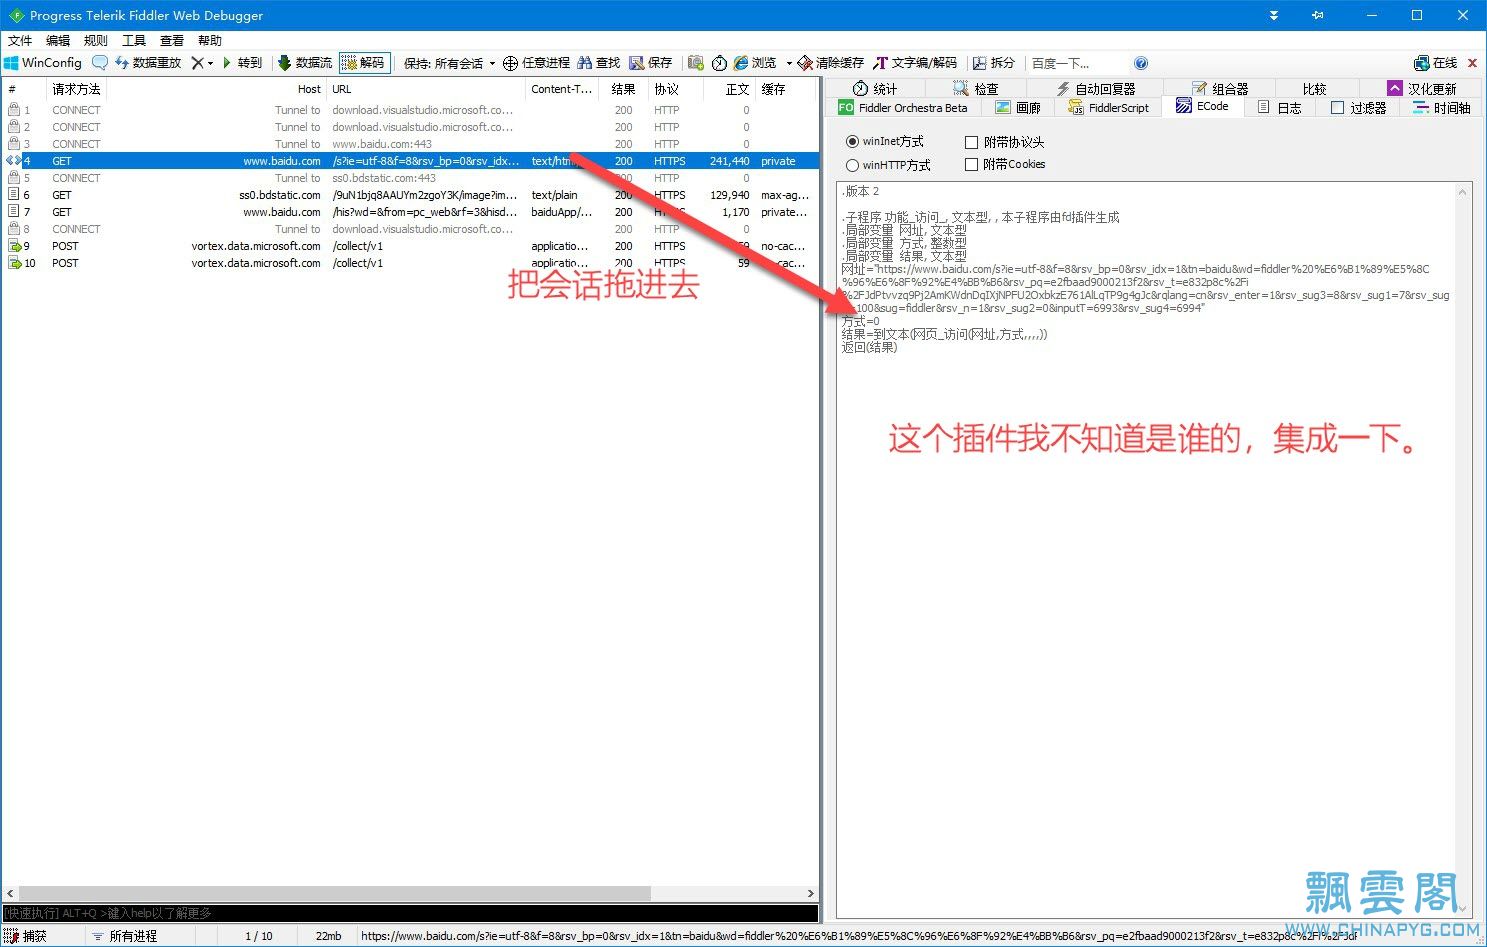The width and height of the screenshot is (1487, 947).
Task: Open the remove sessions dropdown arrow
Action: 210,63
